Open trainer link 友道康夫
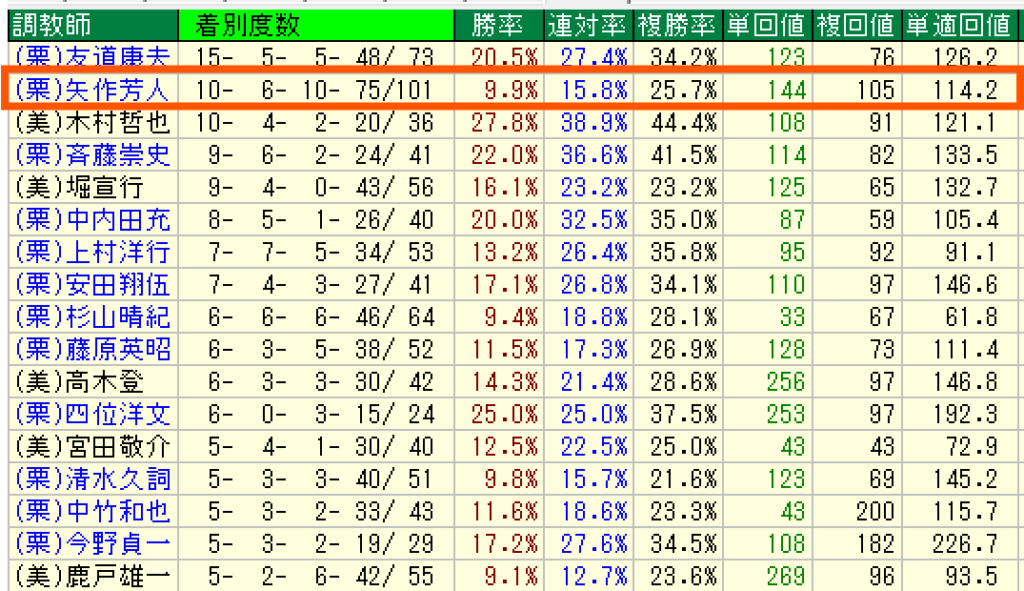 pos(92,57)
